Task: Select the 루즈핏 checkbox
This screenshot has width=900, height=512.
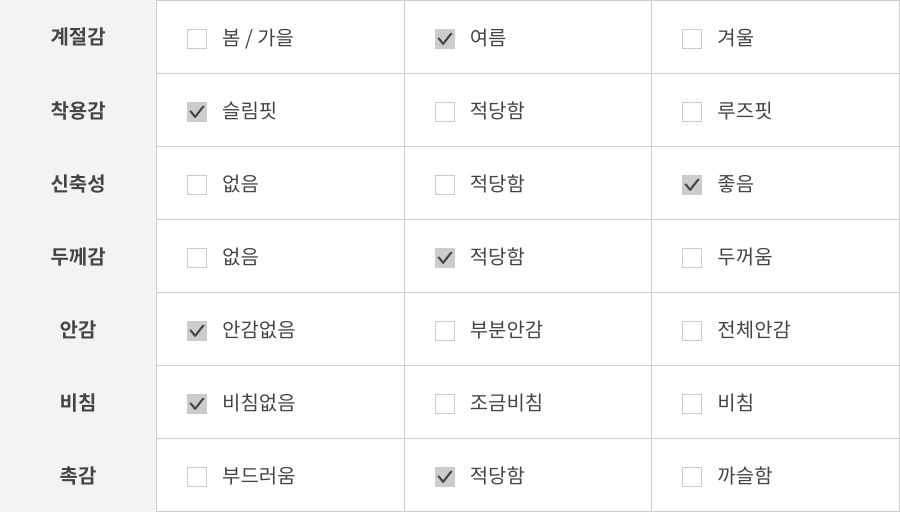Action: [692, 112]
